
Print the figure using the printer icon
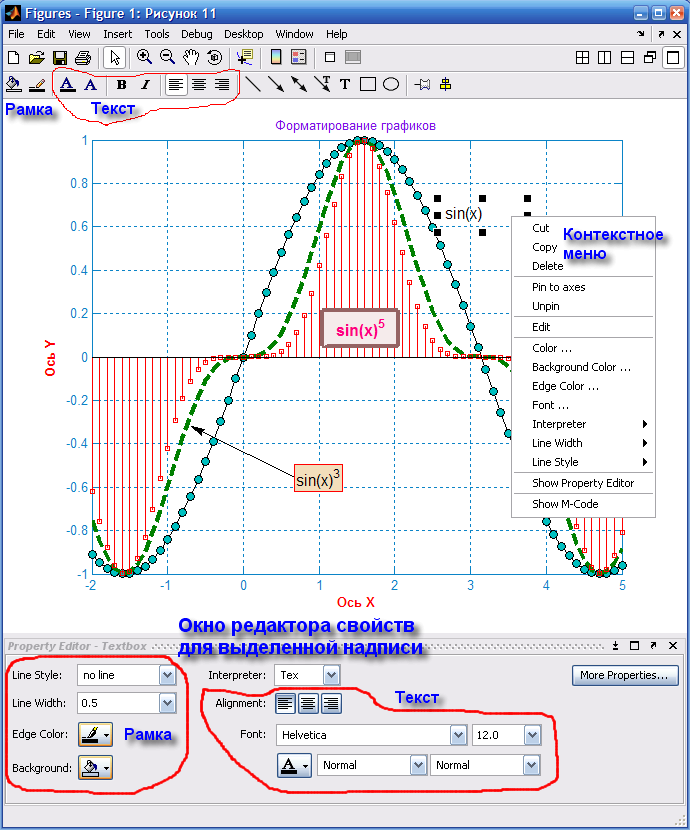83,57
